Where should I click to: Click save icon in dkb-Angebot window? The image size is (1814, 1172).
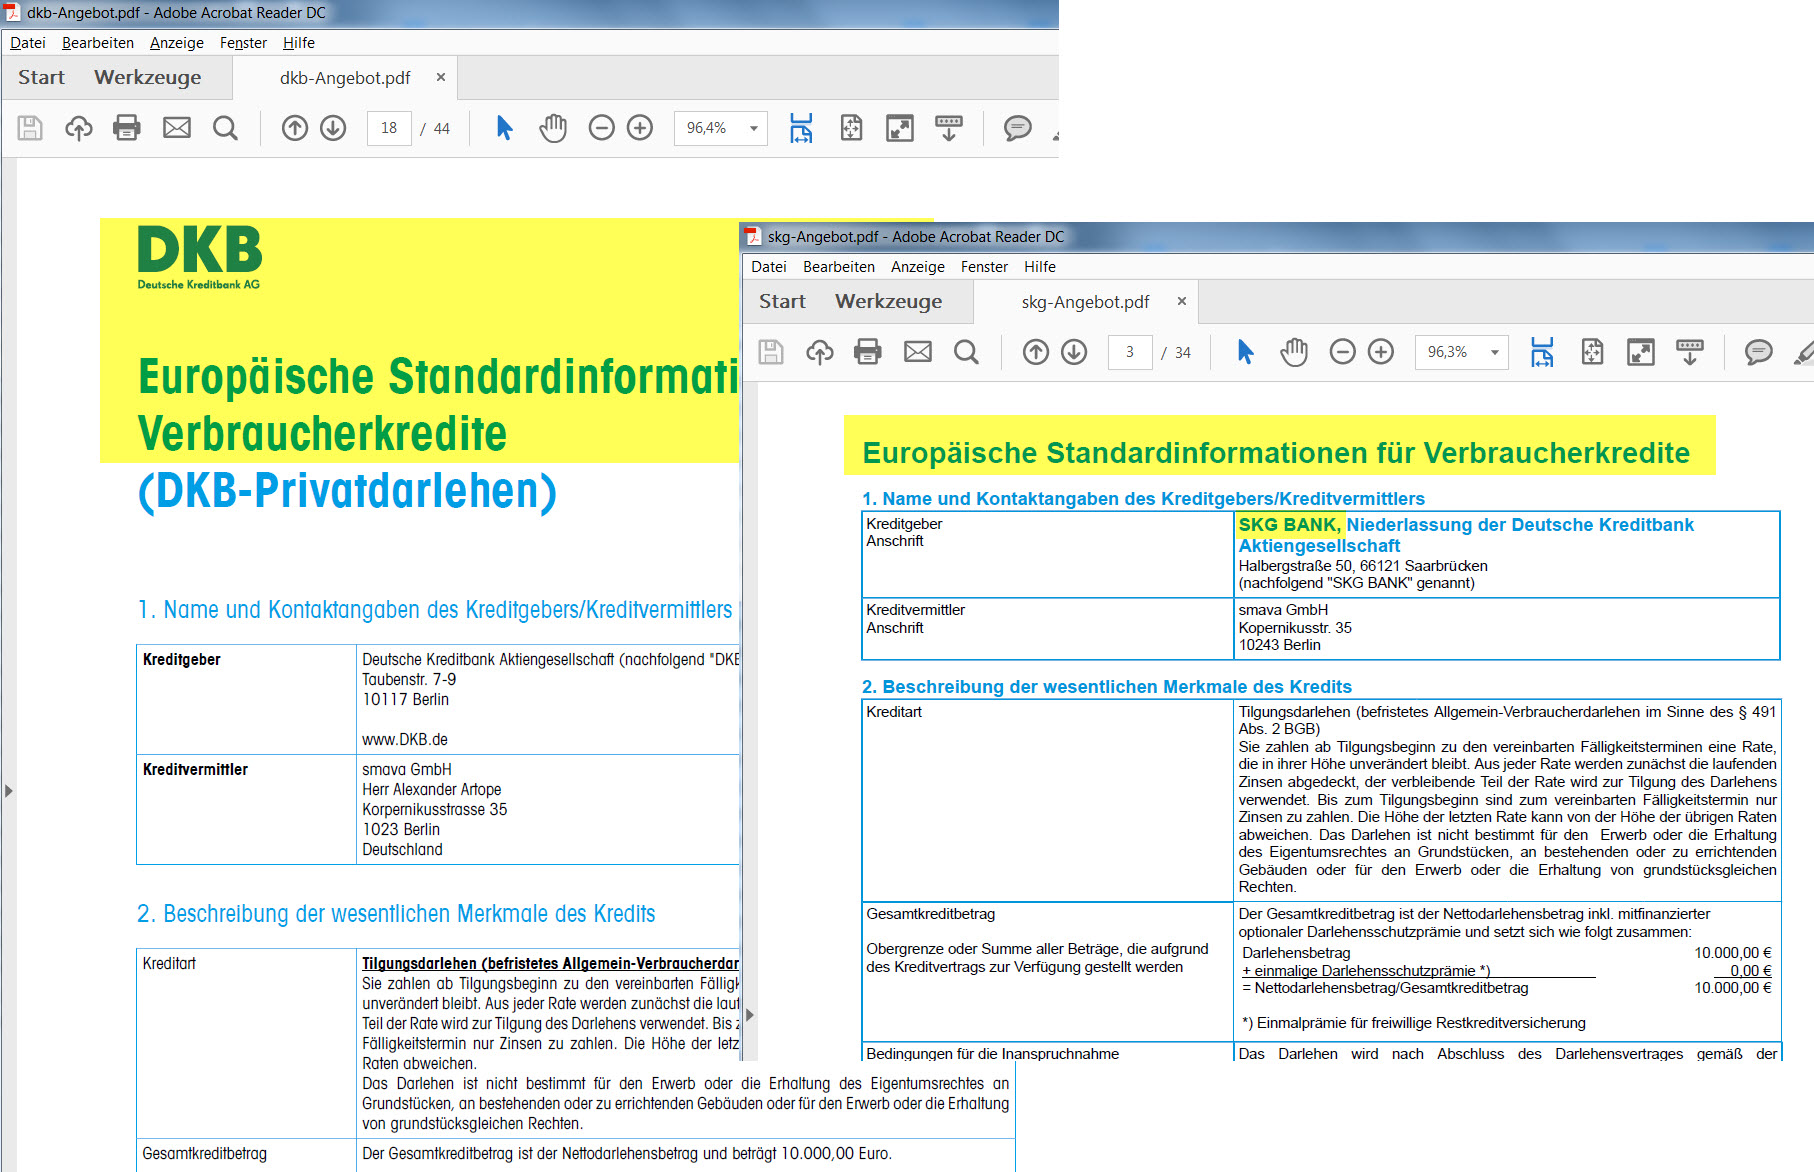tap(30, 128)
